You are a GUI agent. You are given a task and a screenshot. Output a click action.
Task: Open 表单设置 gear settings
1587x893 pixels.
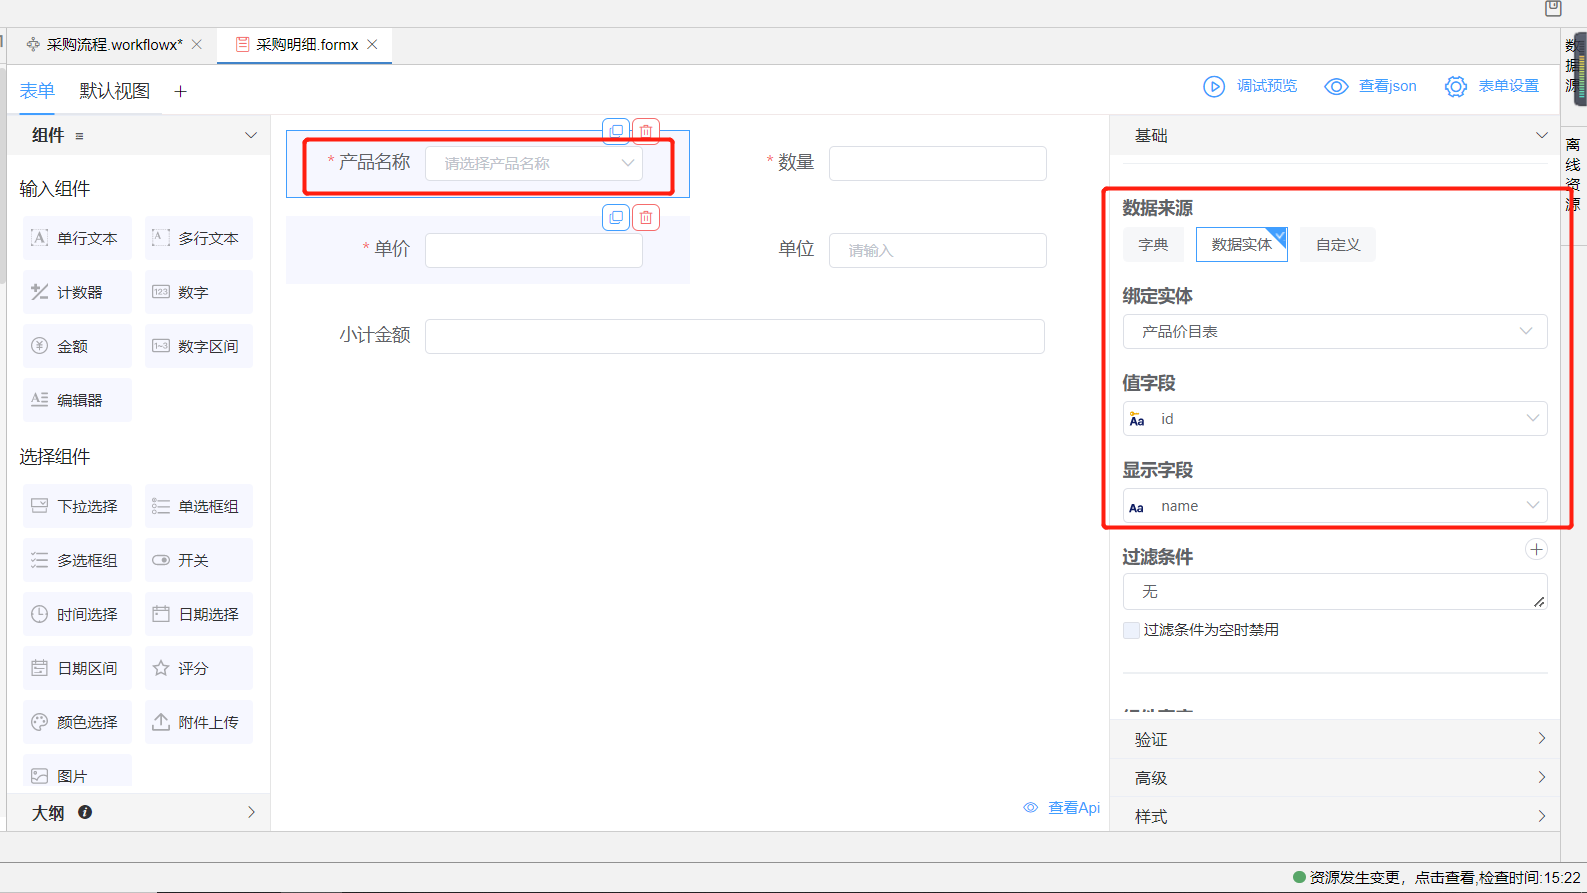tap(1455, 87)
